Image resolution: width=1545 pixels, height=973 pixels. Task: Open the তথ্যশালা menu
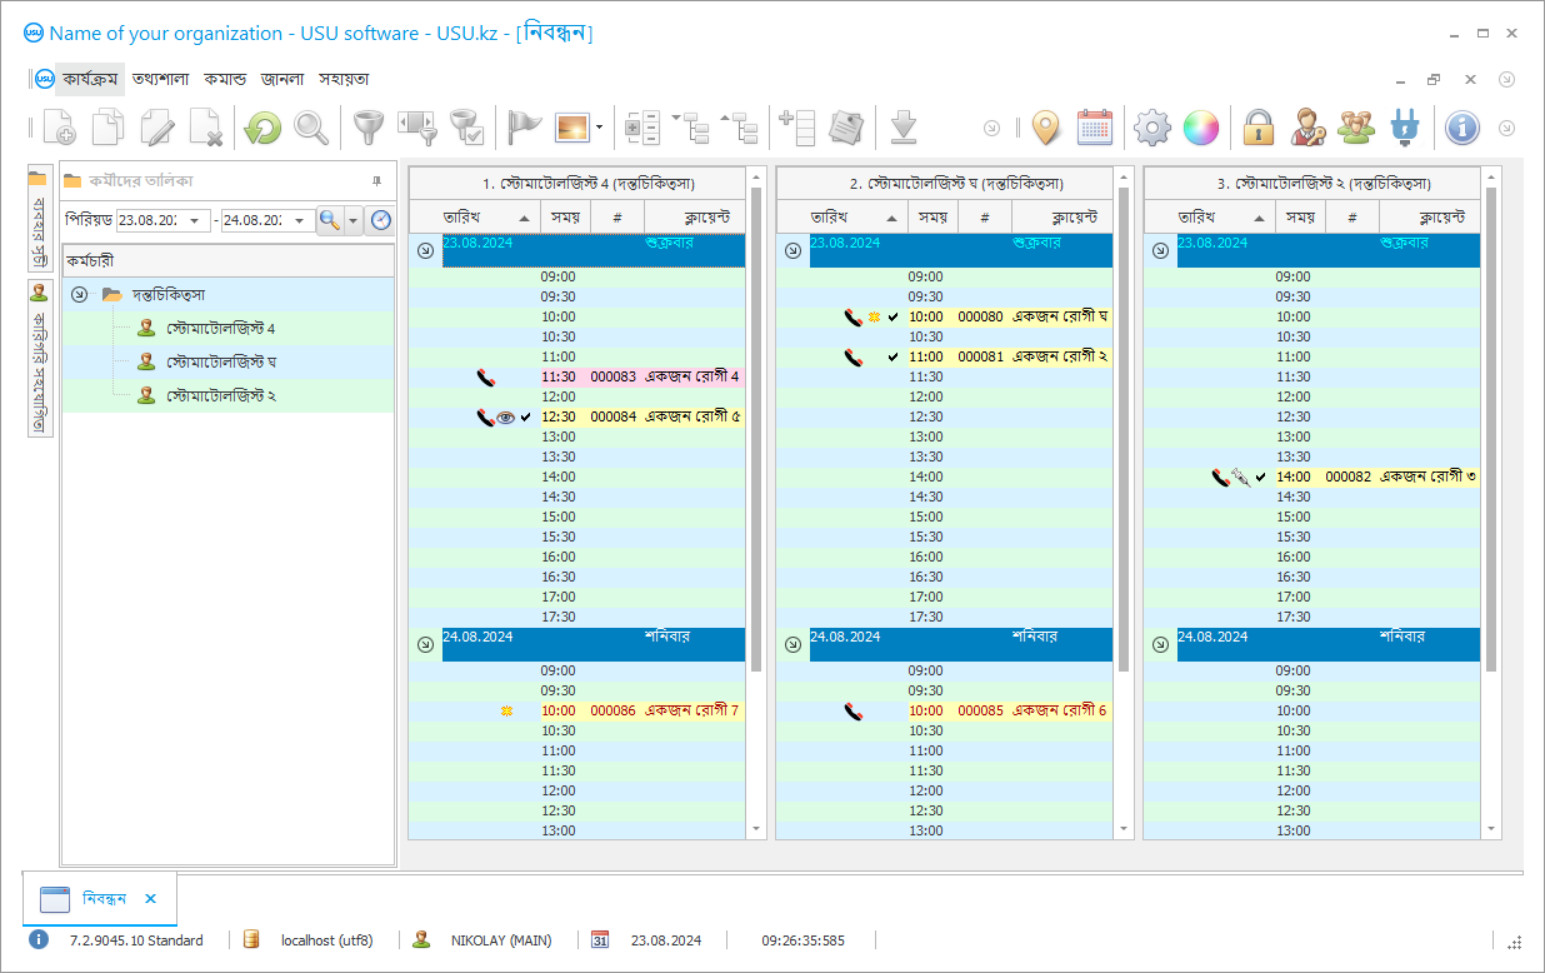160,79
